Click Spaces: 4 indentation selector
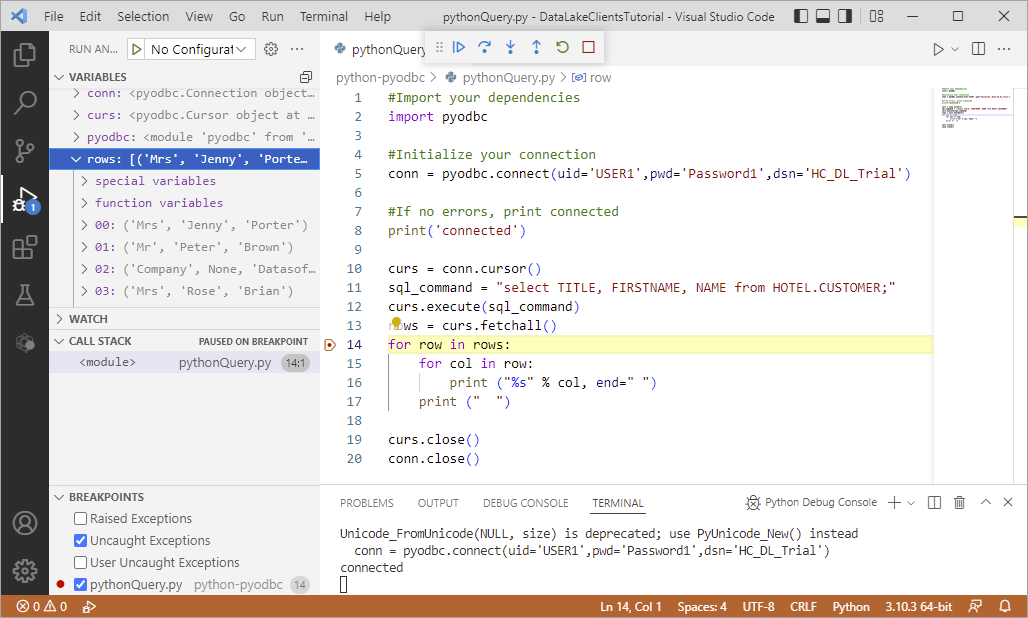1028x618 pixels. pos(702,606)
